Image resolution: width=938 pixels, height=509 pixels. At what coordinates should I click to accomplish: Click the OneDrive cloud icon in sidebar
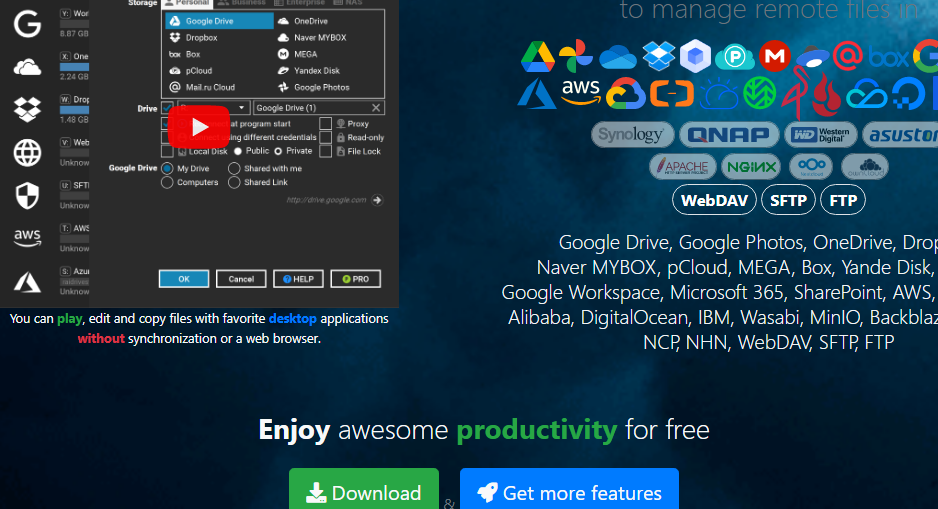pos(28,67)
